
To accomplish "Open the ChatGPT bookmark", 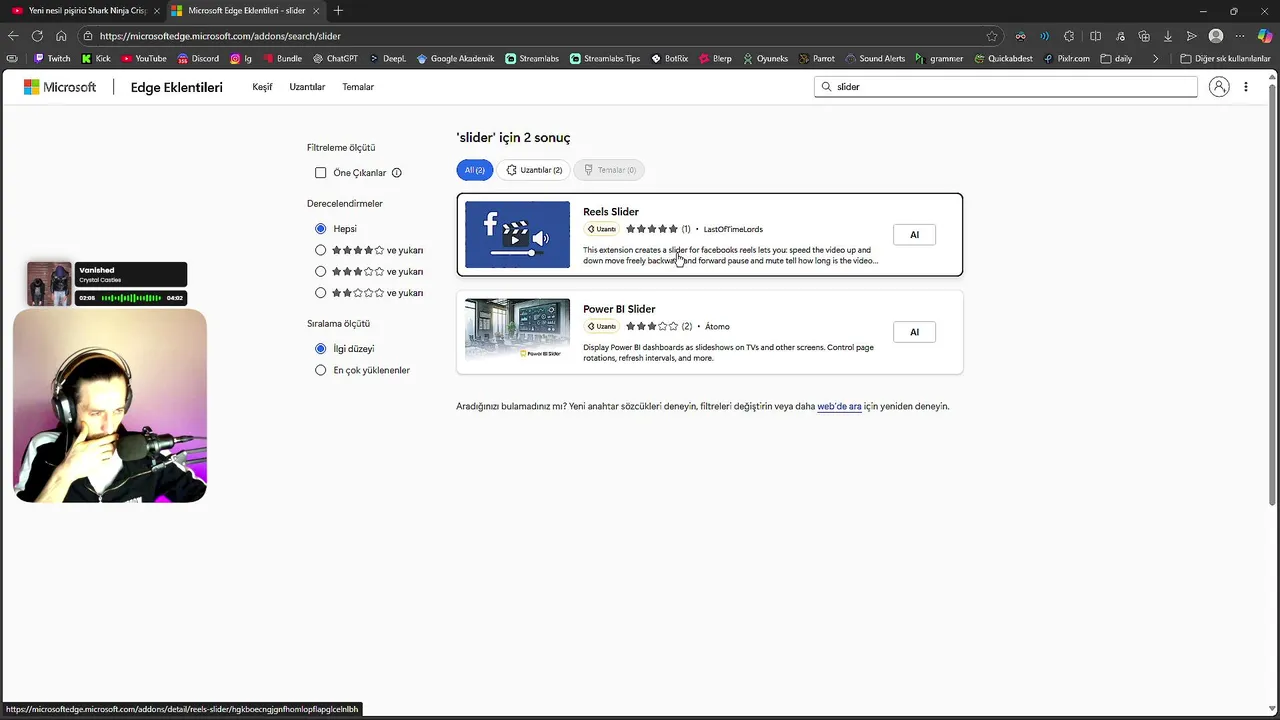I will point(335,59).
